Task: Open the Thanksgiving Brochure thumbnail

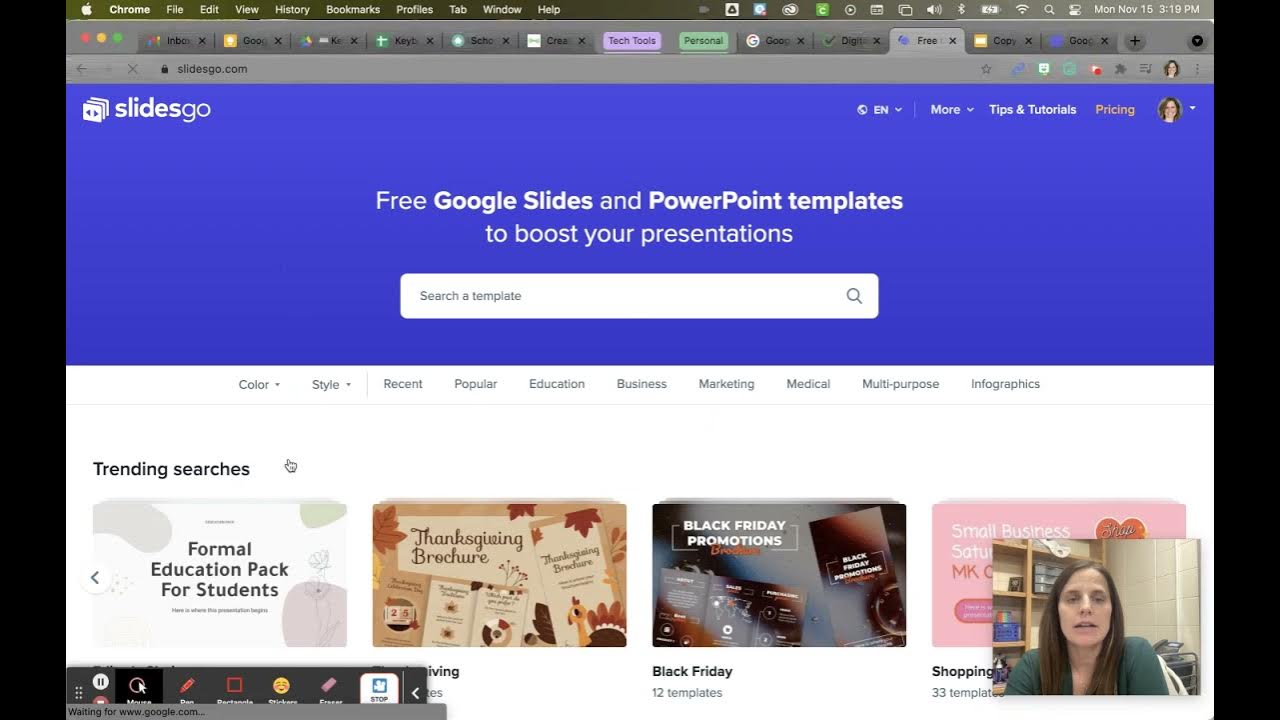Action: [499, 574]
